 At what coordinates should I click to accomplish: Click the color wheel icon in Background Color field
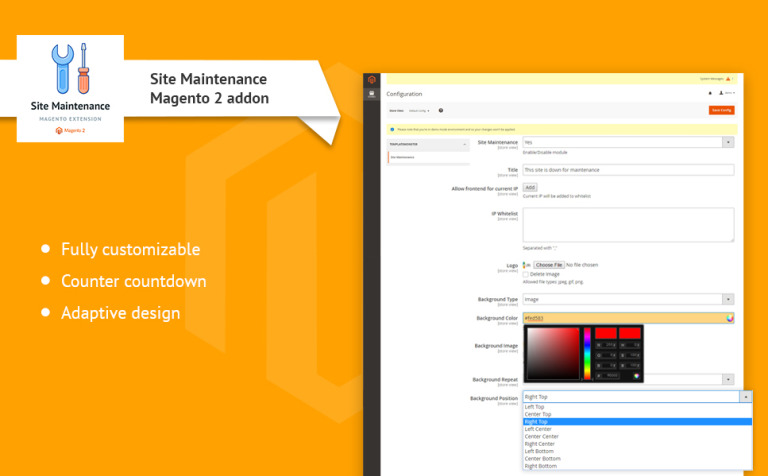click(730, 318)
